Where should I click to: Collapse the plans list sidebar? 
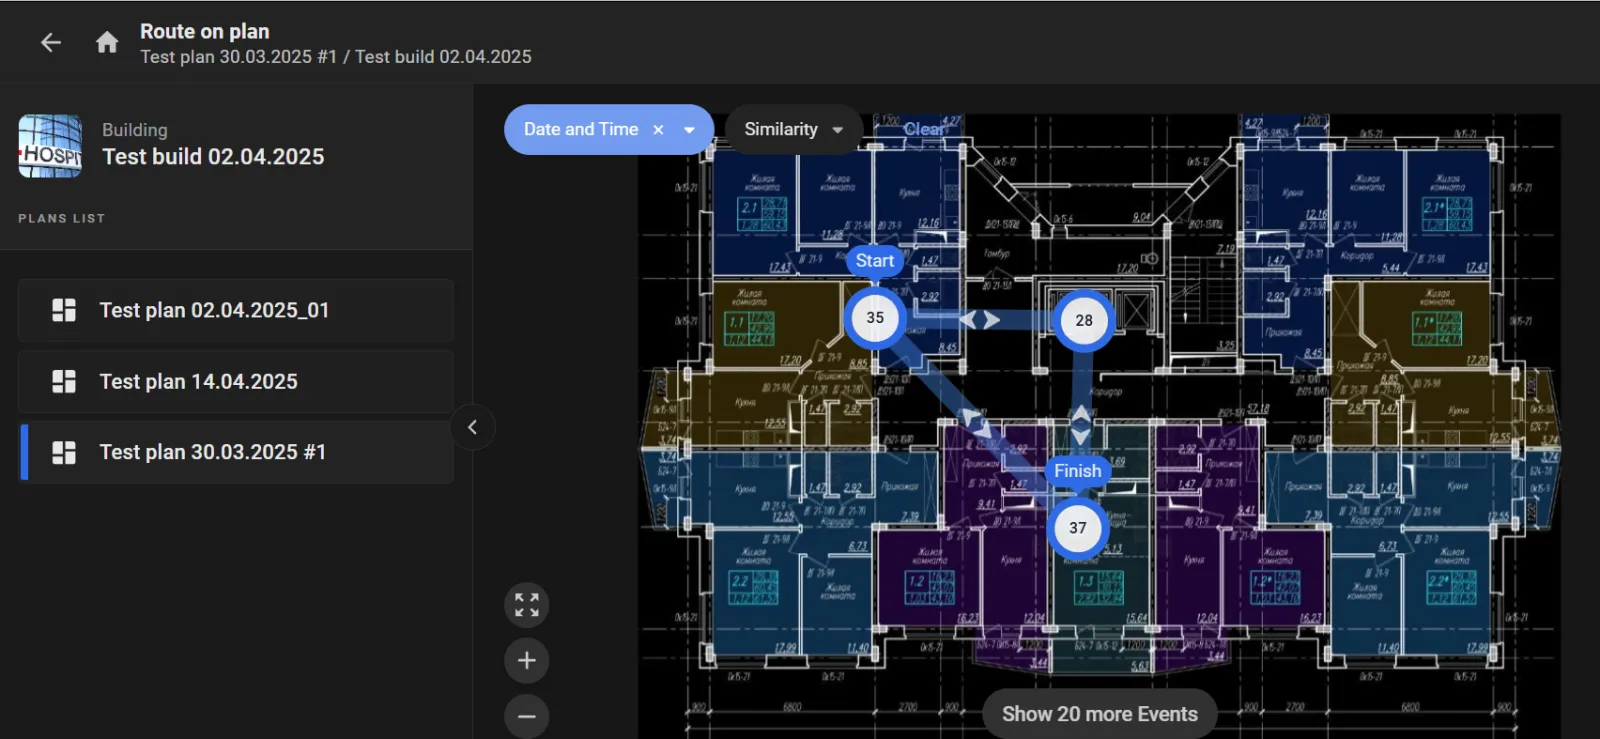[x=473, y=428]
